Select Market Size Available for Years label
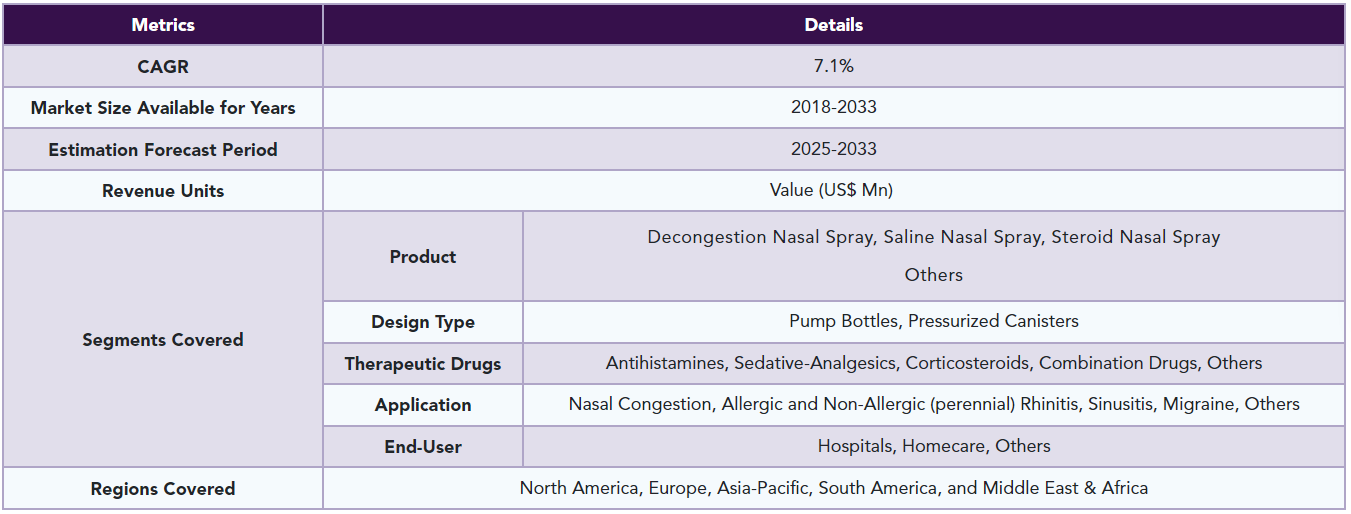The height and width of the screenshot is (514, 1351). point(163,108)
